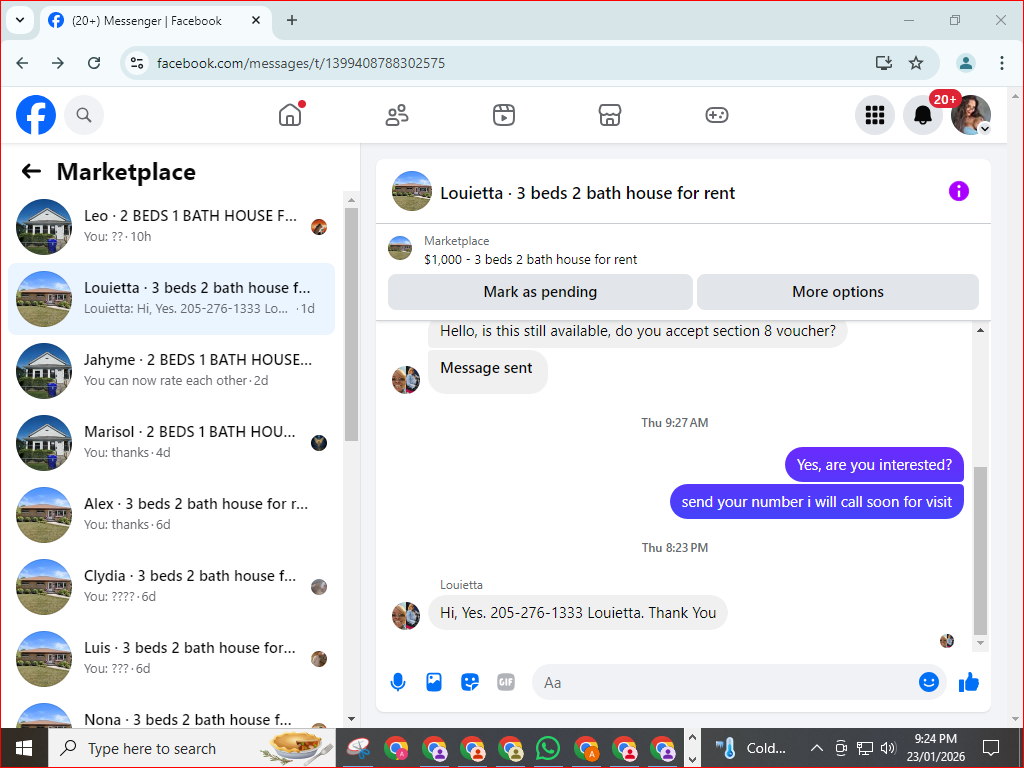This screenshot has width=1024, height=768.
Task: Click the Mark as pending button
Action: [x=540, y=292]
